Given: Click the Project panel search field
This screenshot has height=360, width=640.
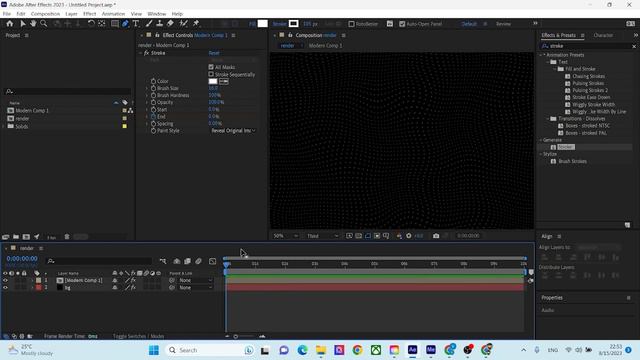Looking at the screenshot, I should pos(68,91).
